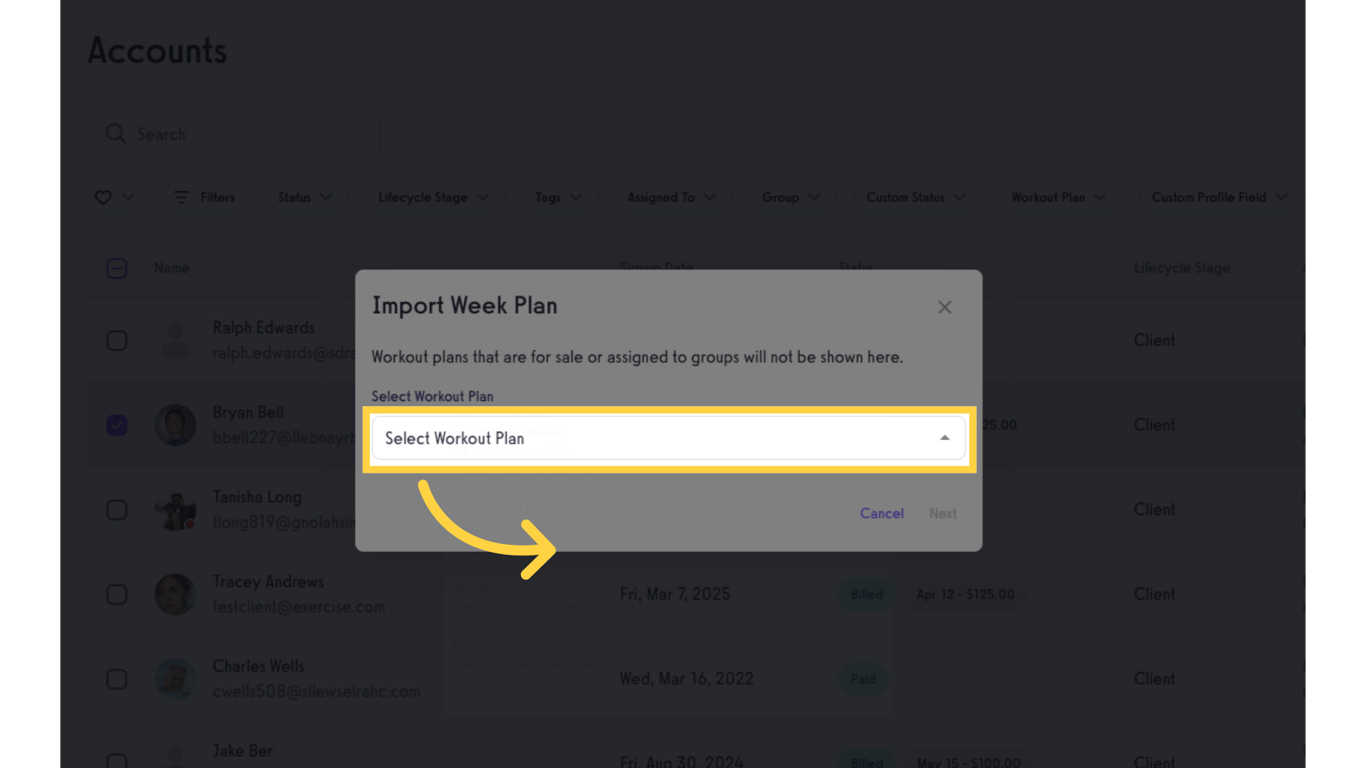
Task: Open the heart favorites filter
Action: pyautogui.click(x=114, y=197)
